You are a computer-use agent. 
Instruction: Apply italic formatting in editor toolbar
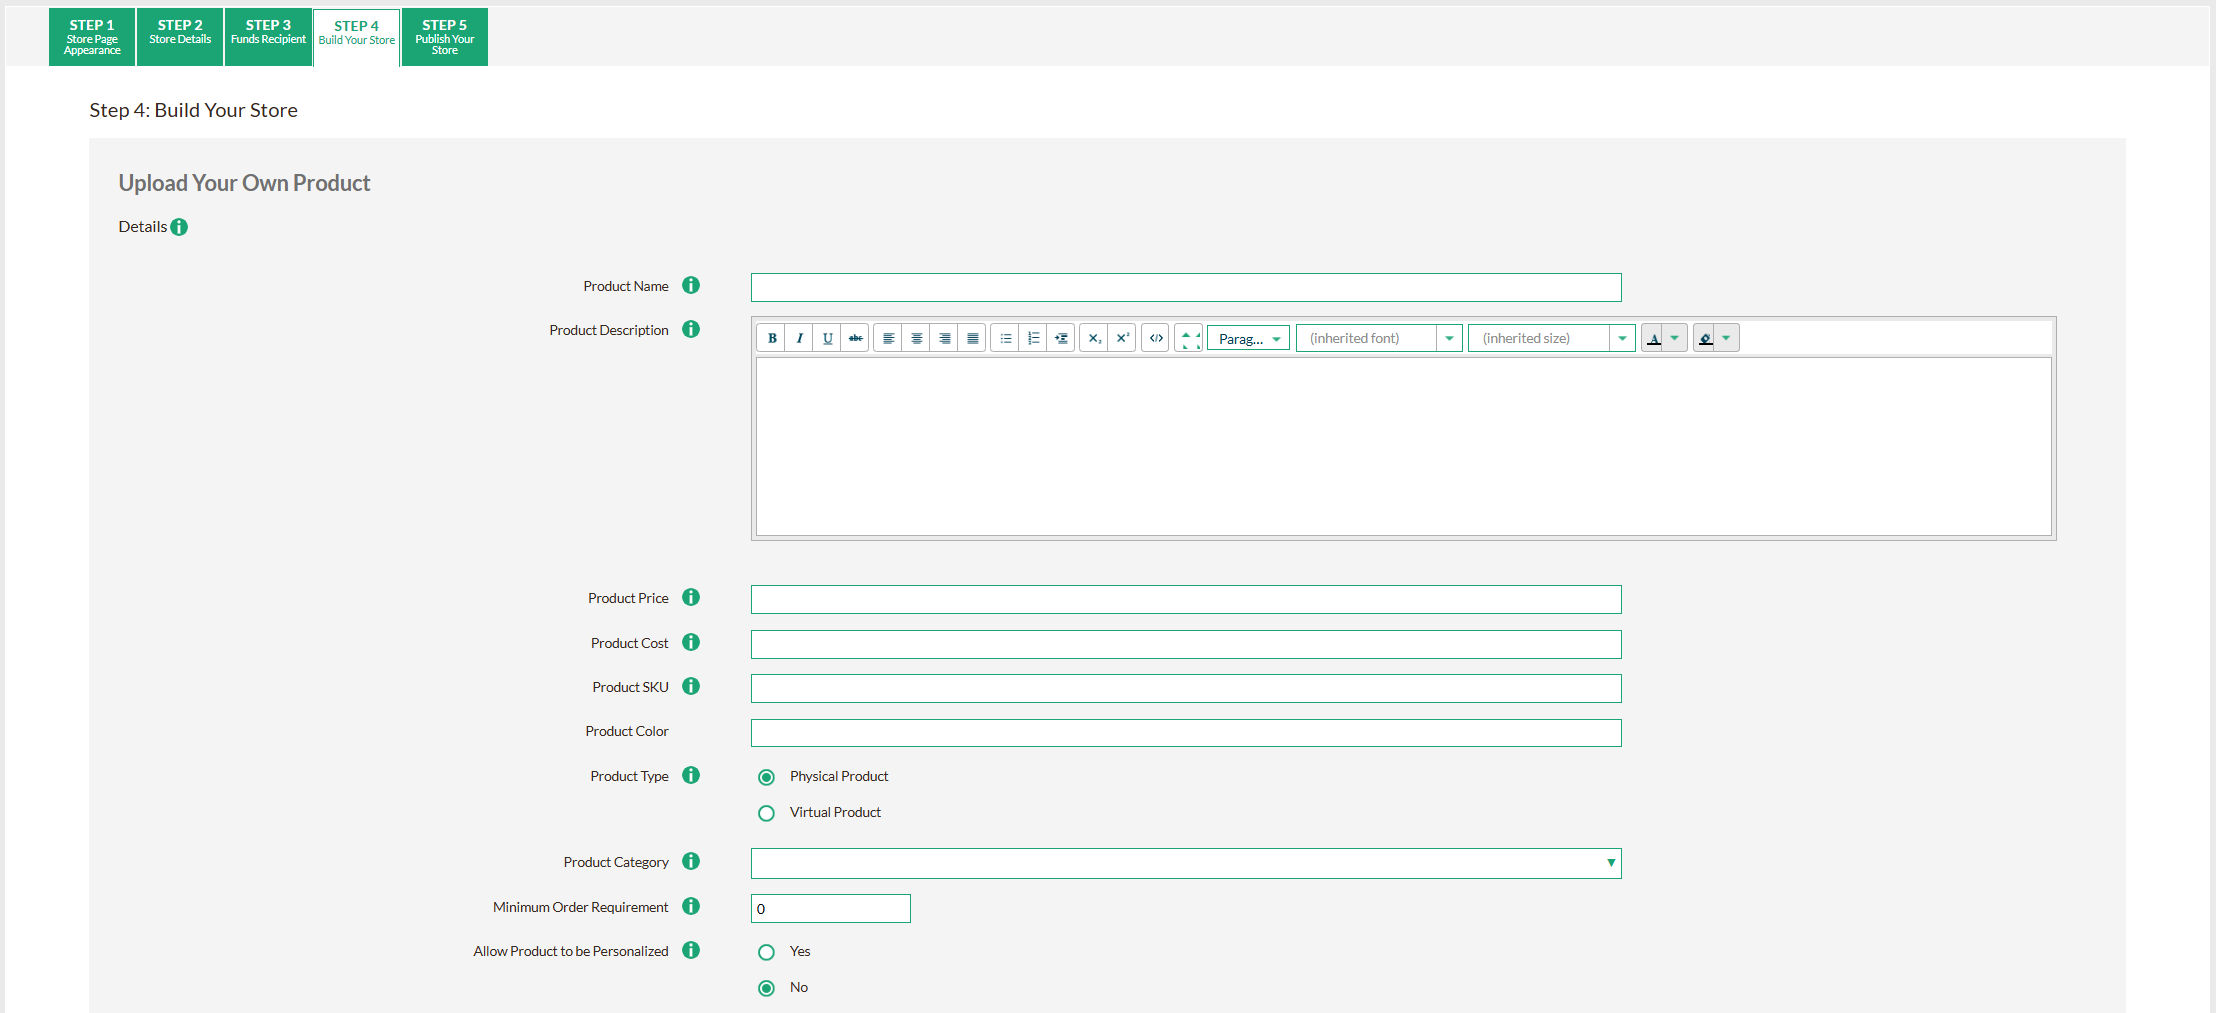click(x=799, y=338)
